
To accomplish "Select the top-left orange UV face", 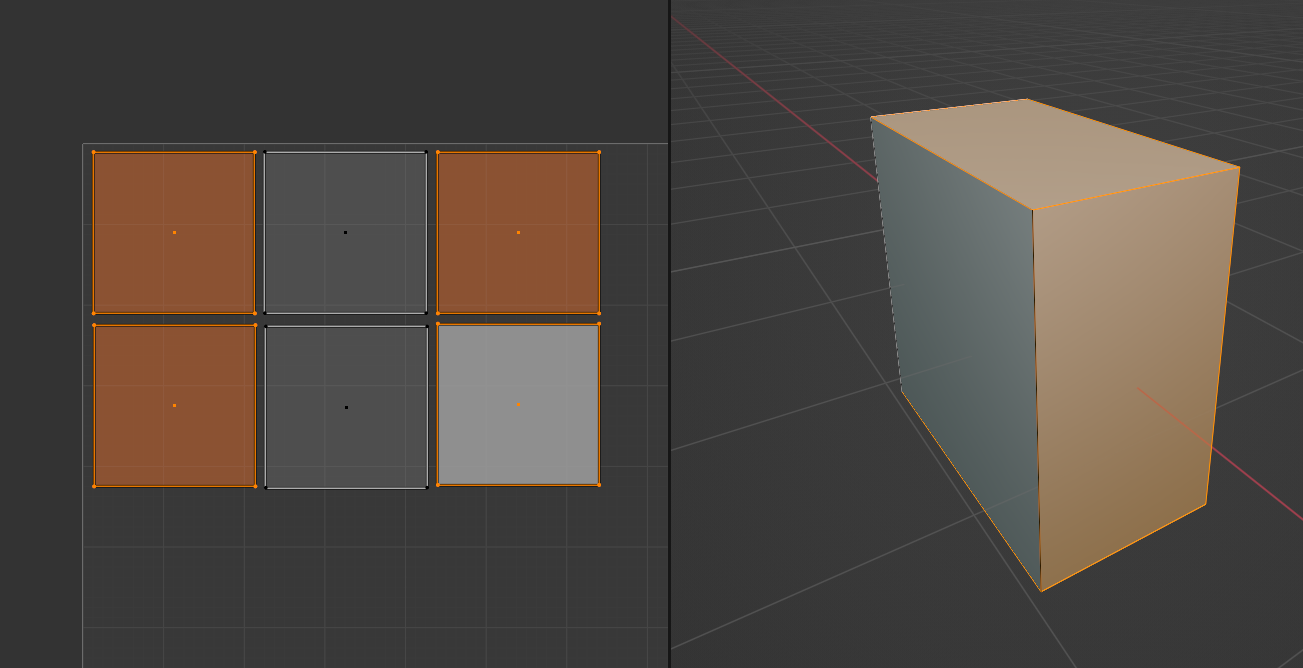I will point(174,233).
